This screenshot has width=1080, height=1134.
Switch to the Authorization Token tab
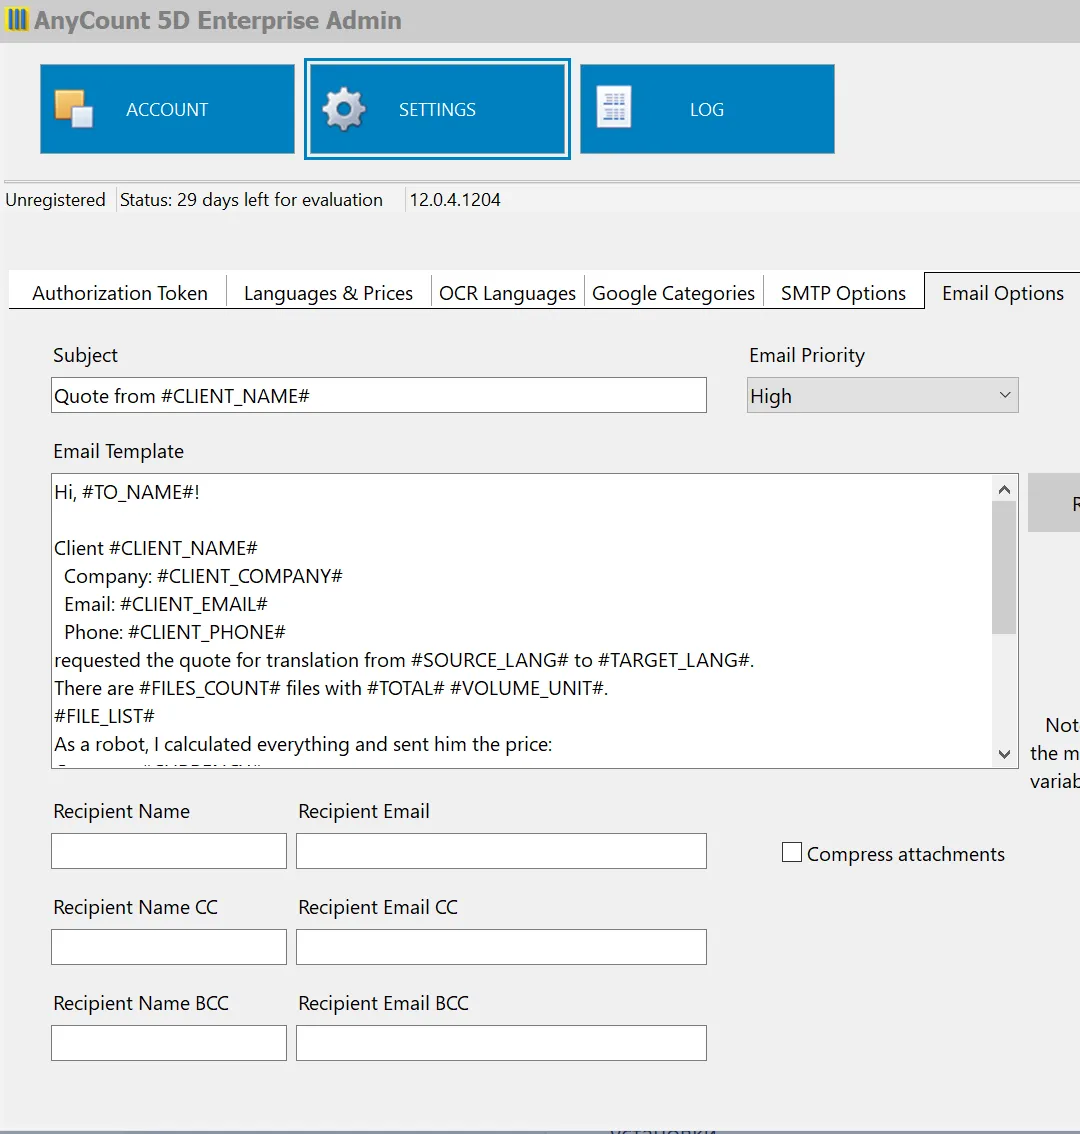click(x=120, y=293)
